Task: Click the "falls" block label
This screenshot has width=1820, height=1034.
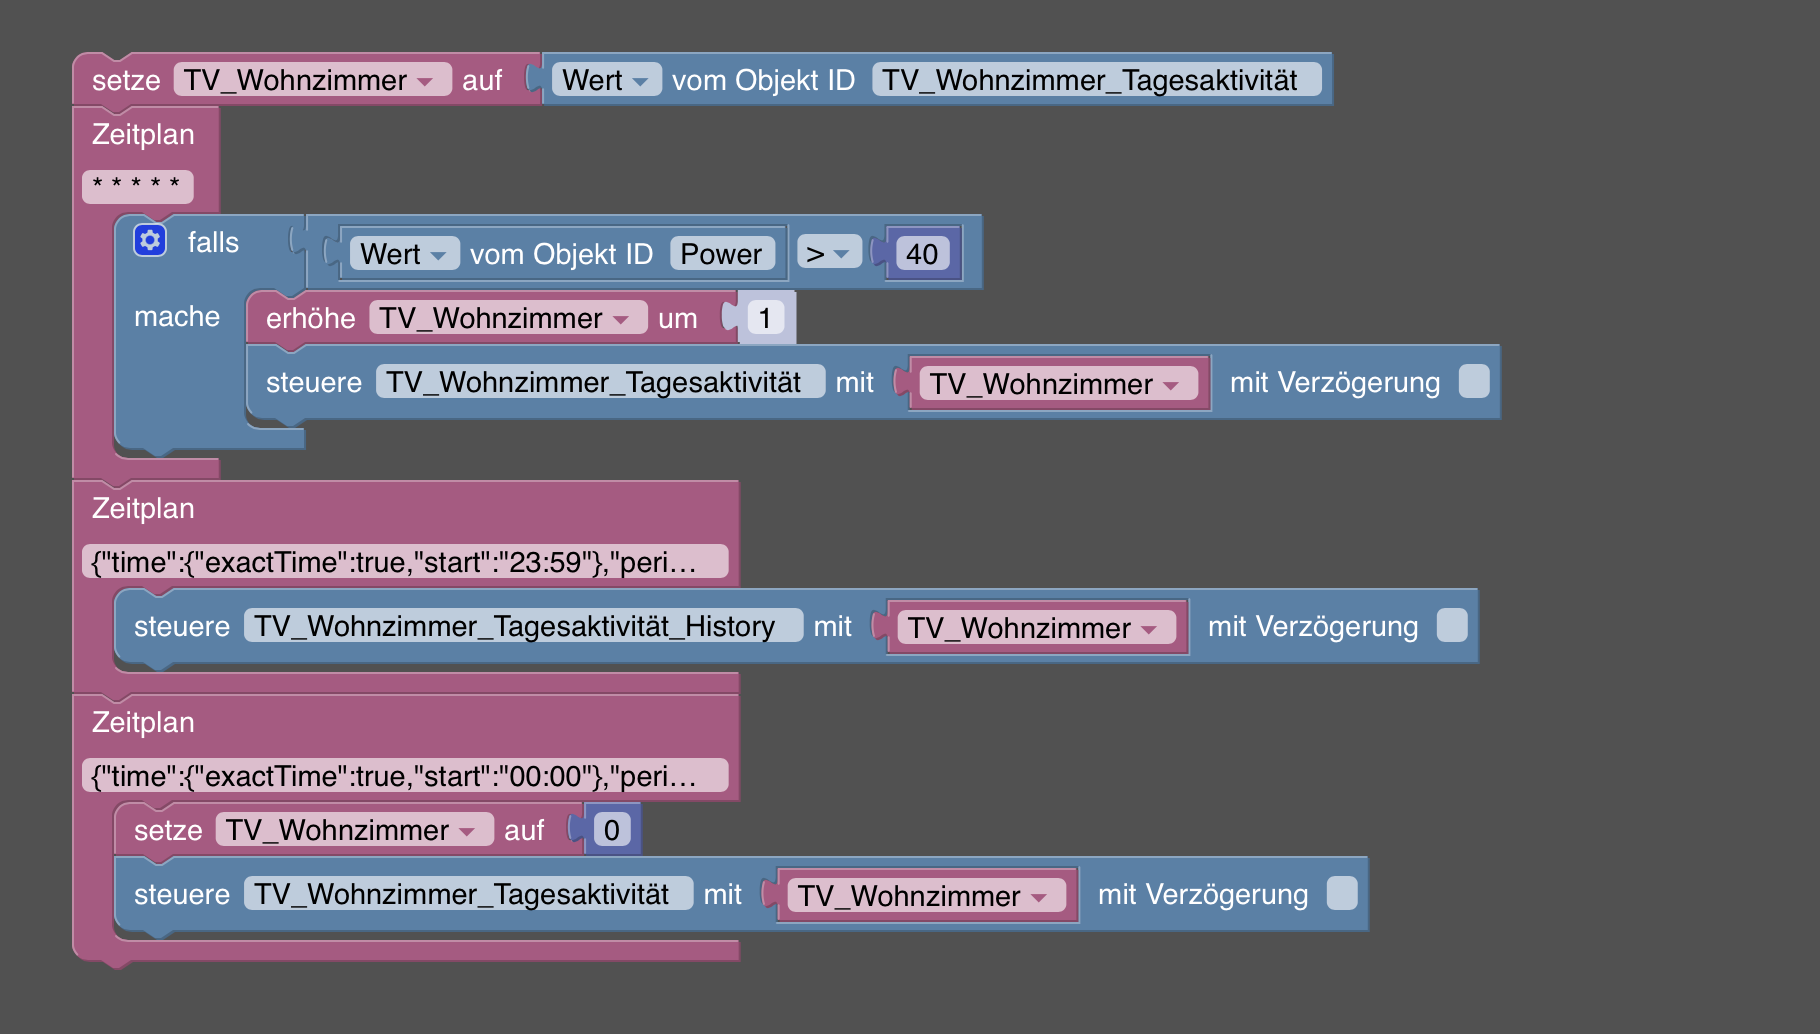Action: tap(213, 242)
